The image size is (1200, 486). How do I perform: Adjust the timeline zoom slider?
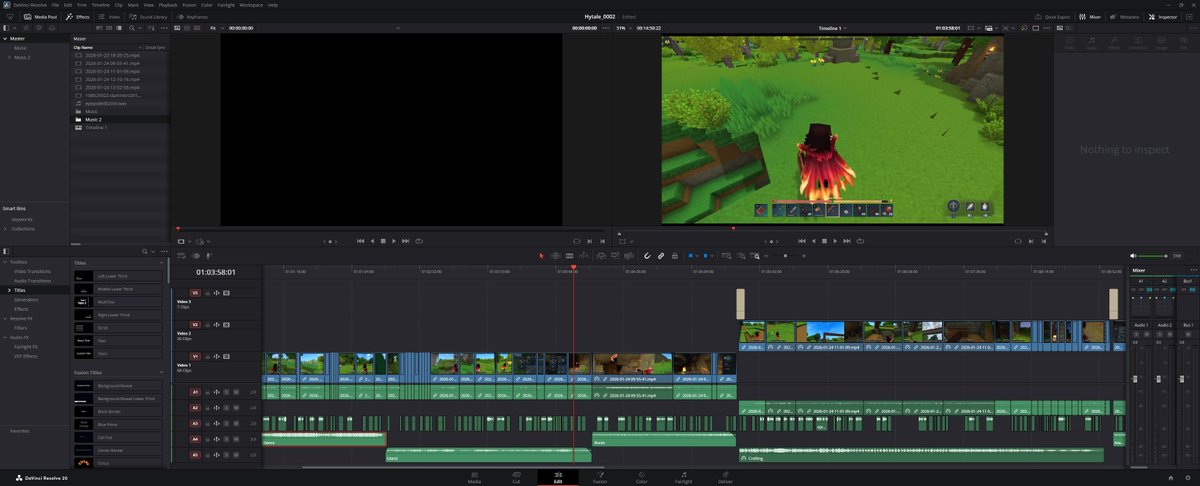(x=785, y=256)
